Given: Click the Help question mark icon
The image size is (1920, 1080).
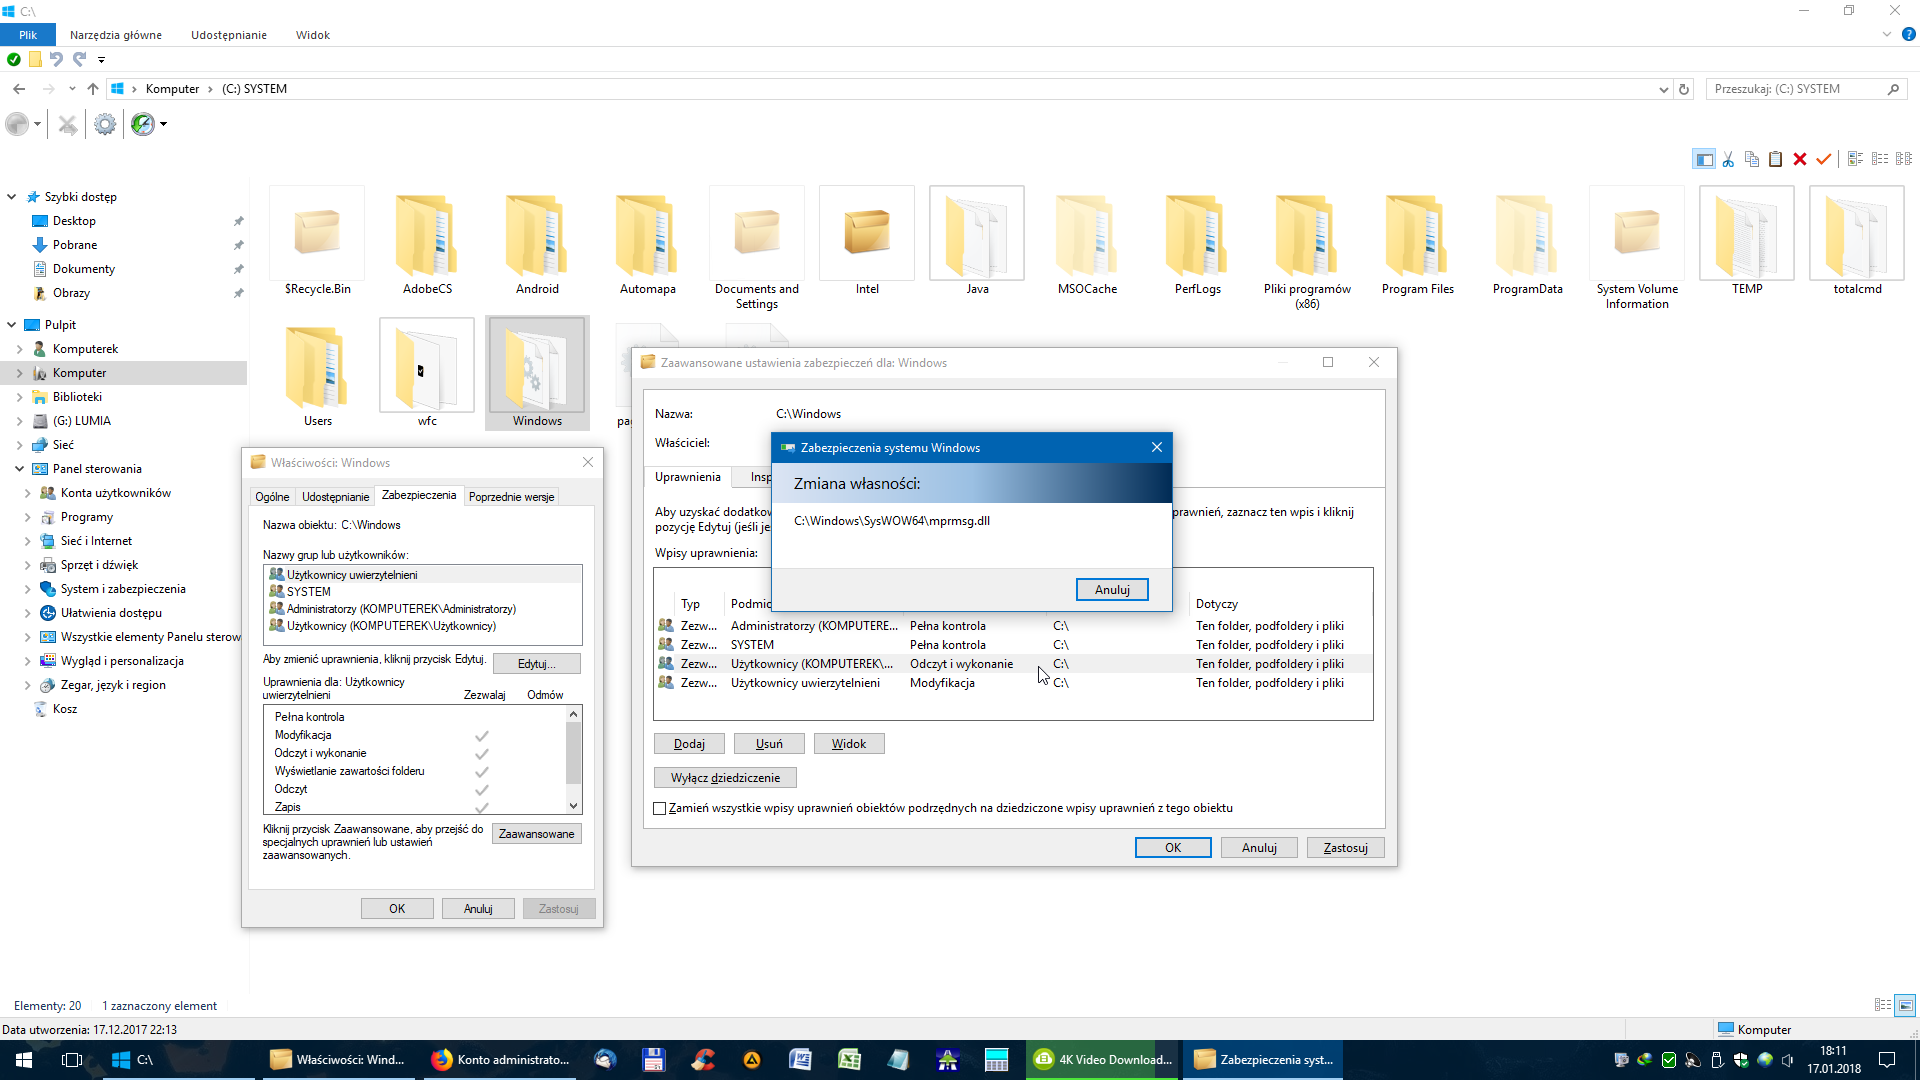Looking at the screenshot, I should click(1908, 34).
